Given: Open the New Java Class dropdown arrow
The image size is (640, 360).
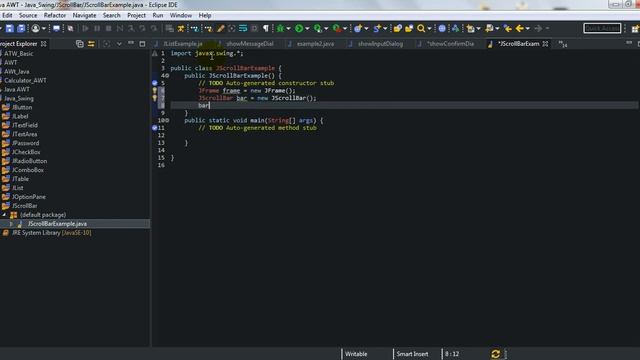Looking at the screenshot, I should click(x=385, y=29).
